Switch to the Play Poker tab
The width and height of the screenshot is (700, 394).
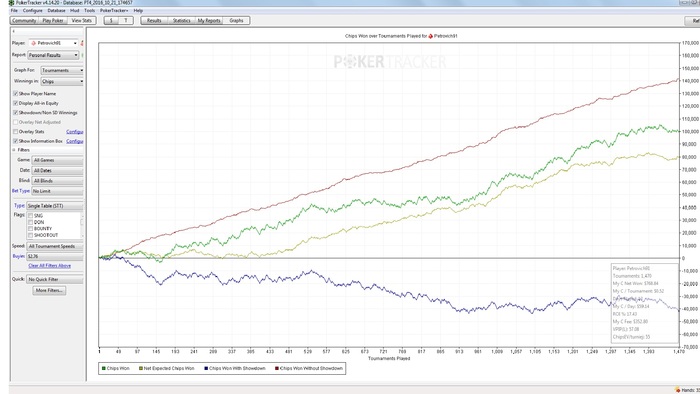tap(53, 21)
